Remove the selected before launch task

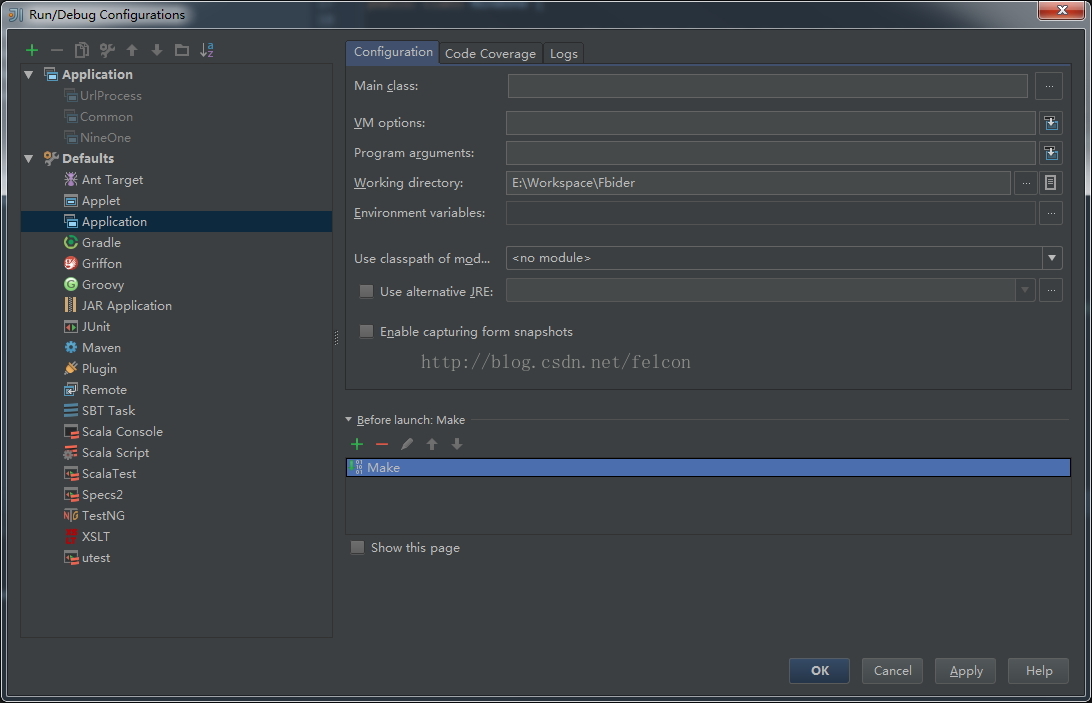click(382, 444)
